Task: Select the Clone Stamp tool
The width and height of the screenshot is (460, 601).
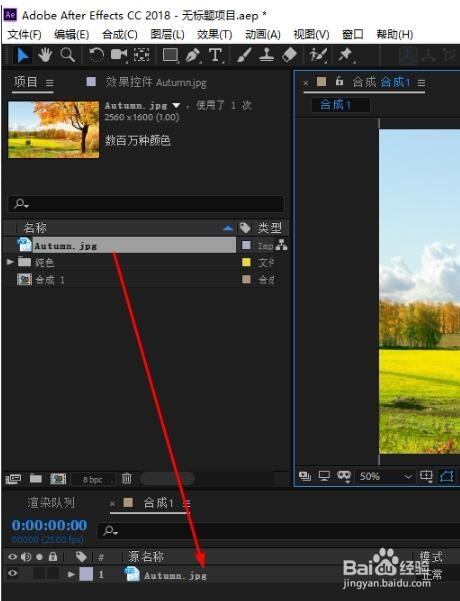Action: [266, 55]
